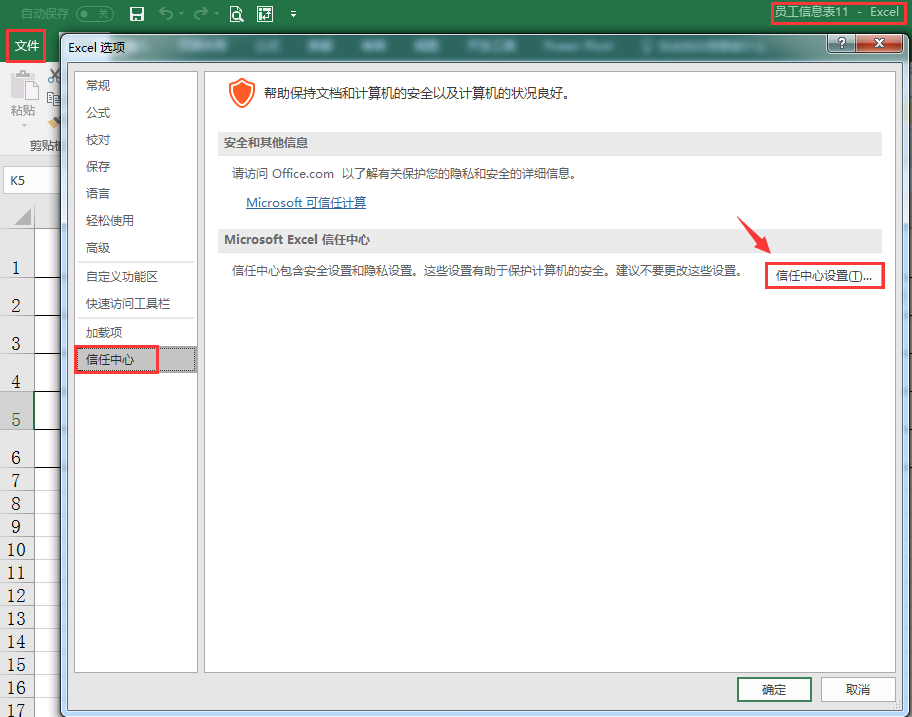
Task: Toggle the AutoSave switch
Action: 95,14
